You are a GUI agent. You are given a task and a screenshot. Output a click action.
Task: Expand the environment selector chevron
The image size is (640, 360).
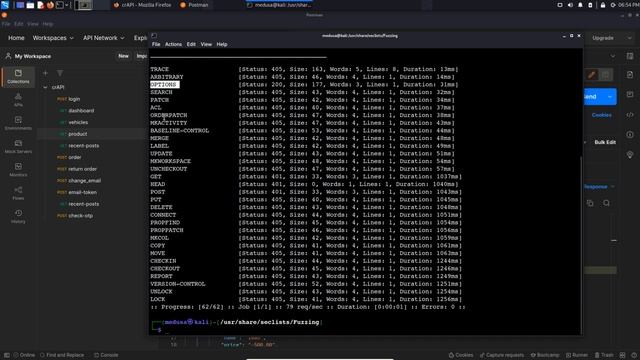pos(613,56)
